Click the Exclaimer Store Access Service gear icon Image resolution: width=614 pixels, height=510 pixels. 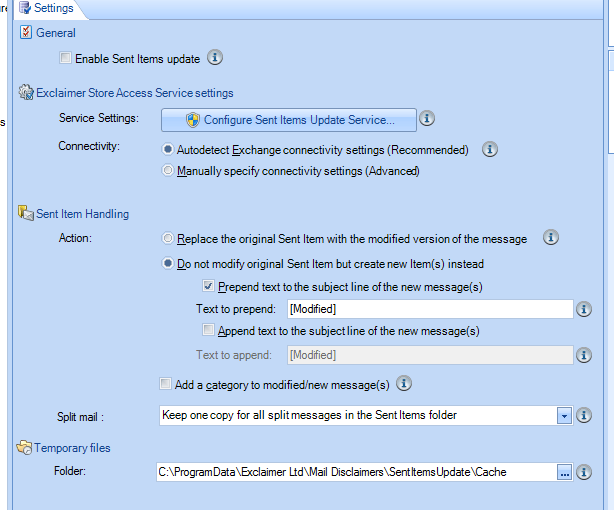tap(26, 92)
